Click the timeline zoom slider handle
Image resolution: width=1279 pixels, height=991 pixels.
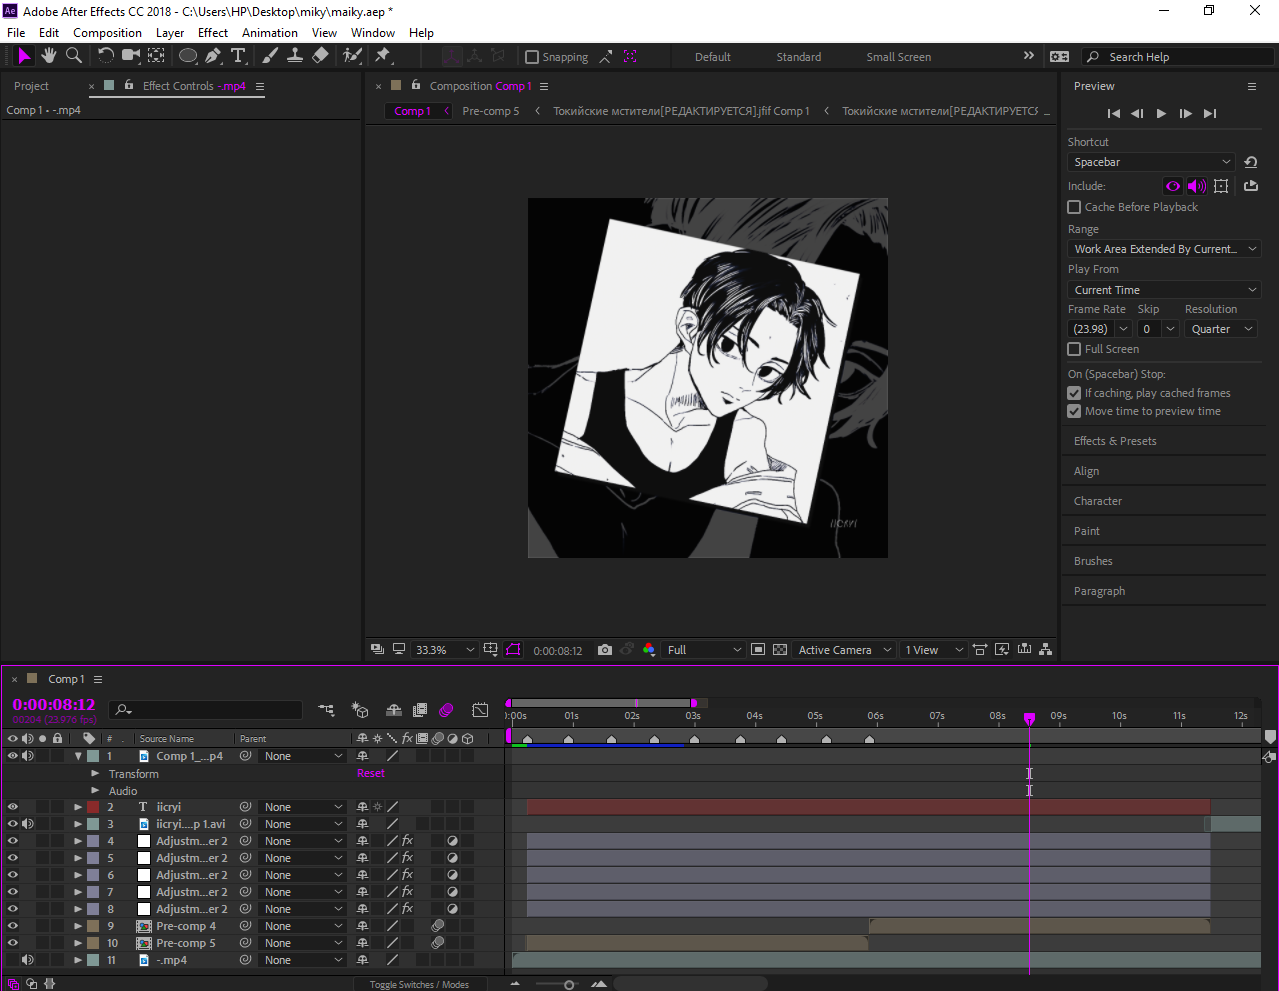tap(569, 985)
